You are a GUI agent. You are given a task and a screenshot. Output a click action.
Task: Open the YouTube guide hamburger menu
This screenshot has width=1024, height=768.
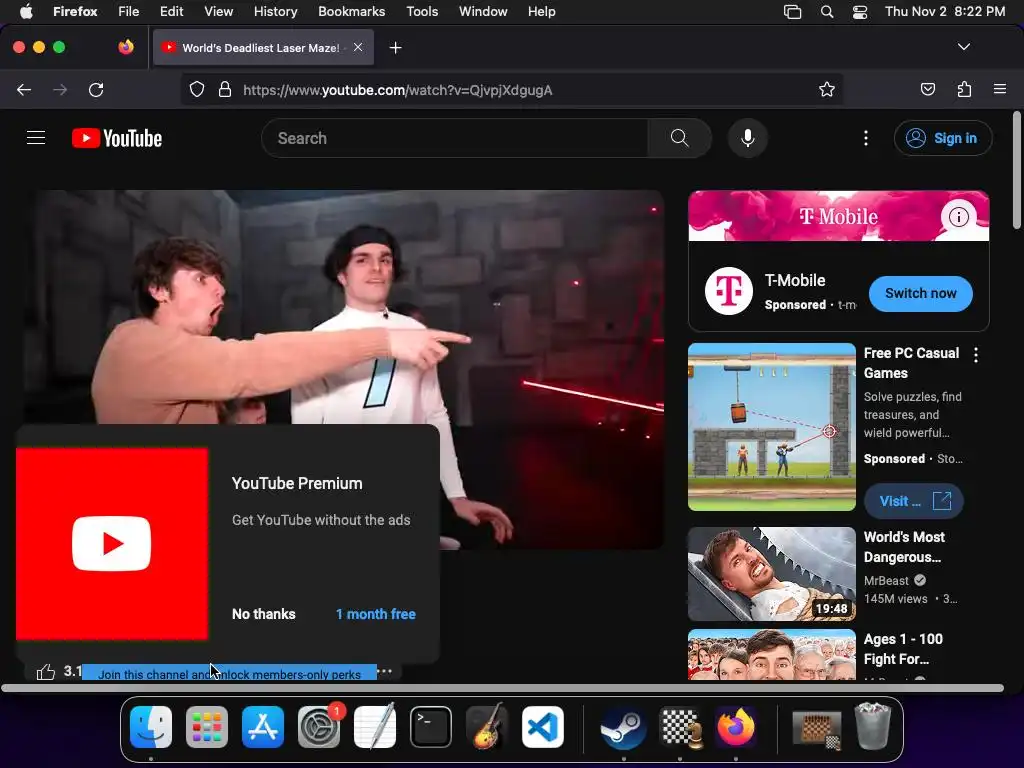pos(36,138)
